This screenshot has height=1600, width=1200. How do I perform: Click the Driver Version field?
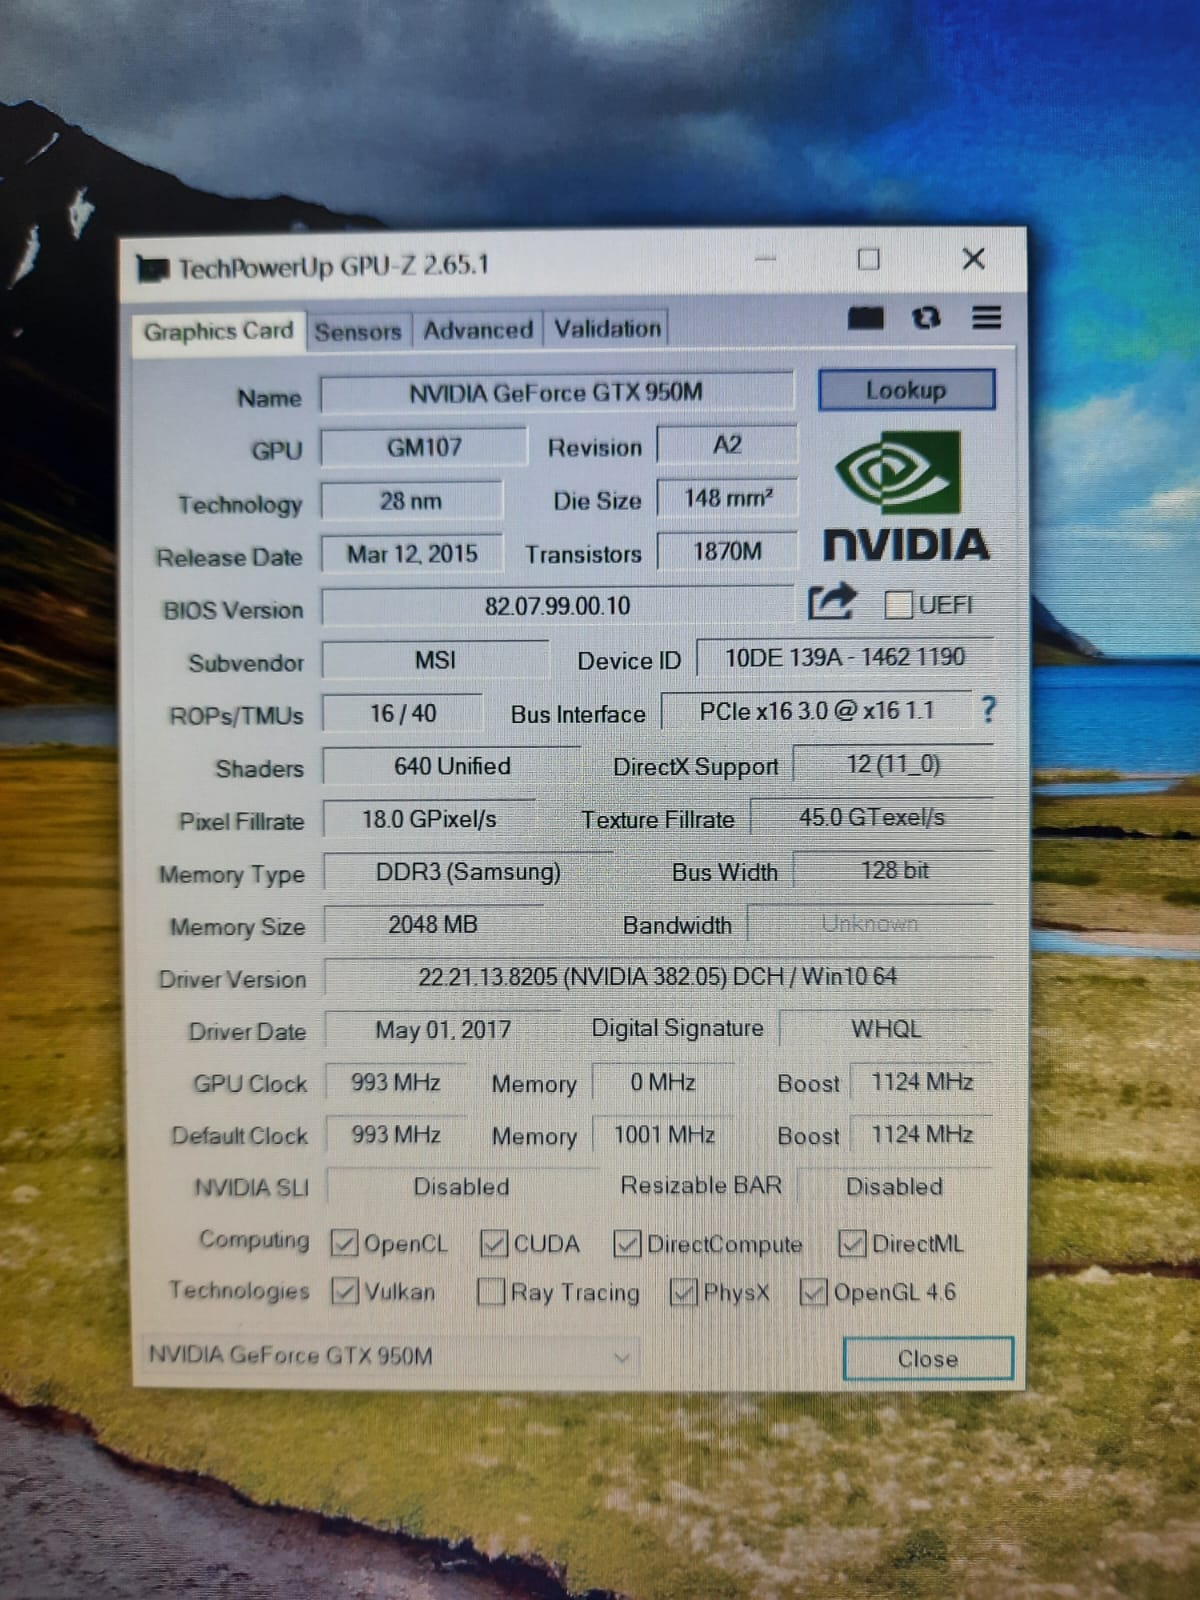(x=658, y=976)
